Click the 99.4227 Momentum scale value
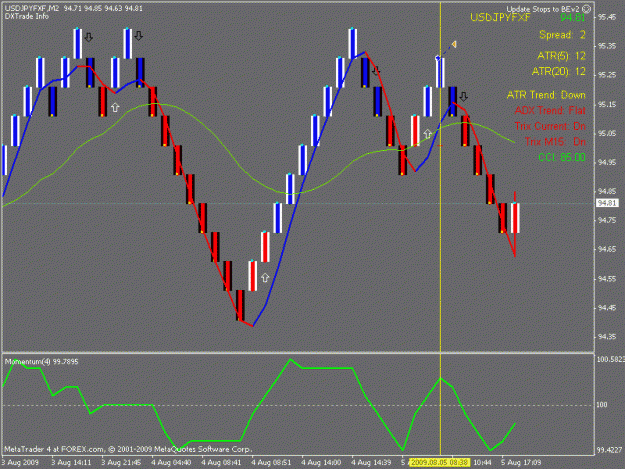 (x=609, y=450)
